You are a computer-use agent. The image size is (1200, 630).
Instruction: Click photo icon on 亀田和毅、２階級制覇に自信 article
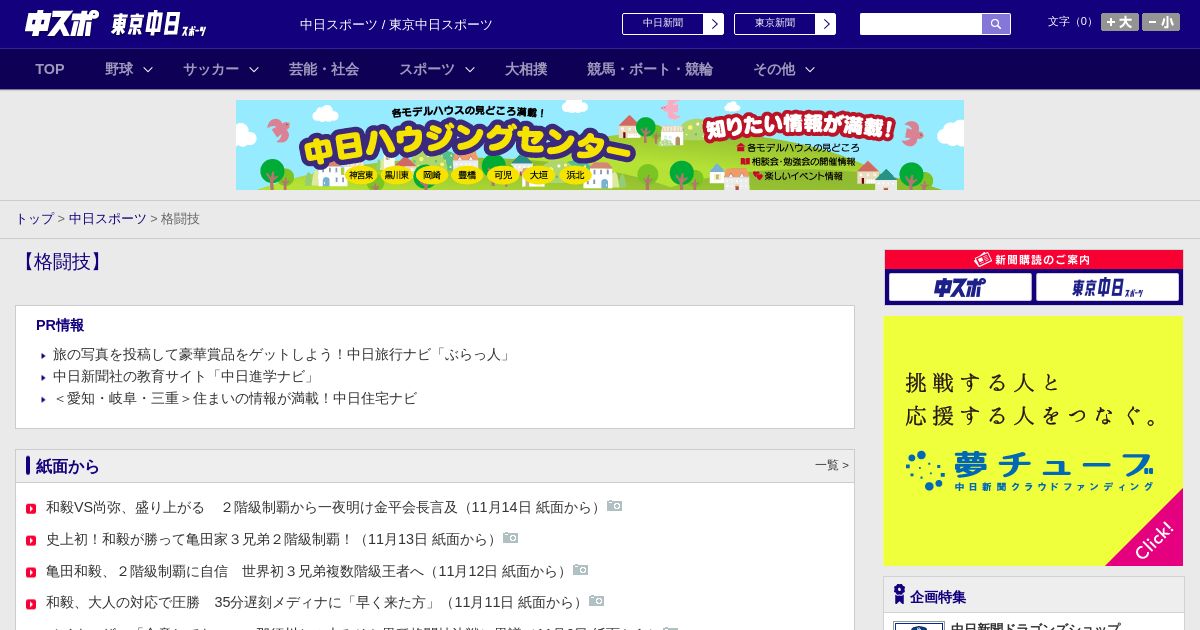581,570
